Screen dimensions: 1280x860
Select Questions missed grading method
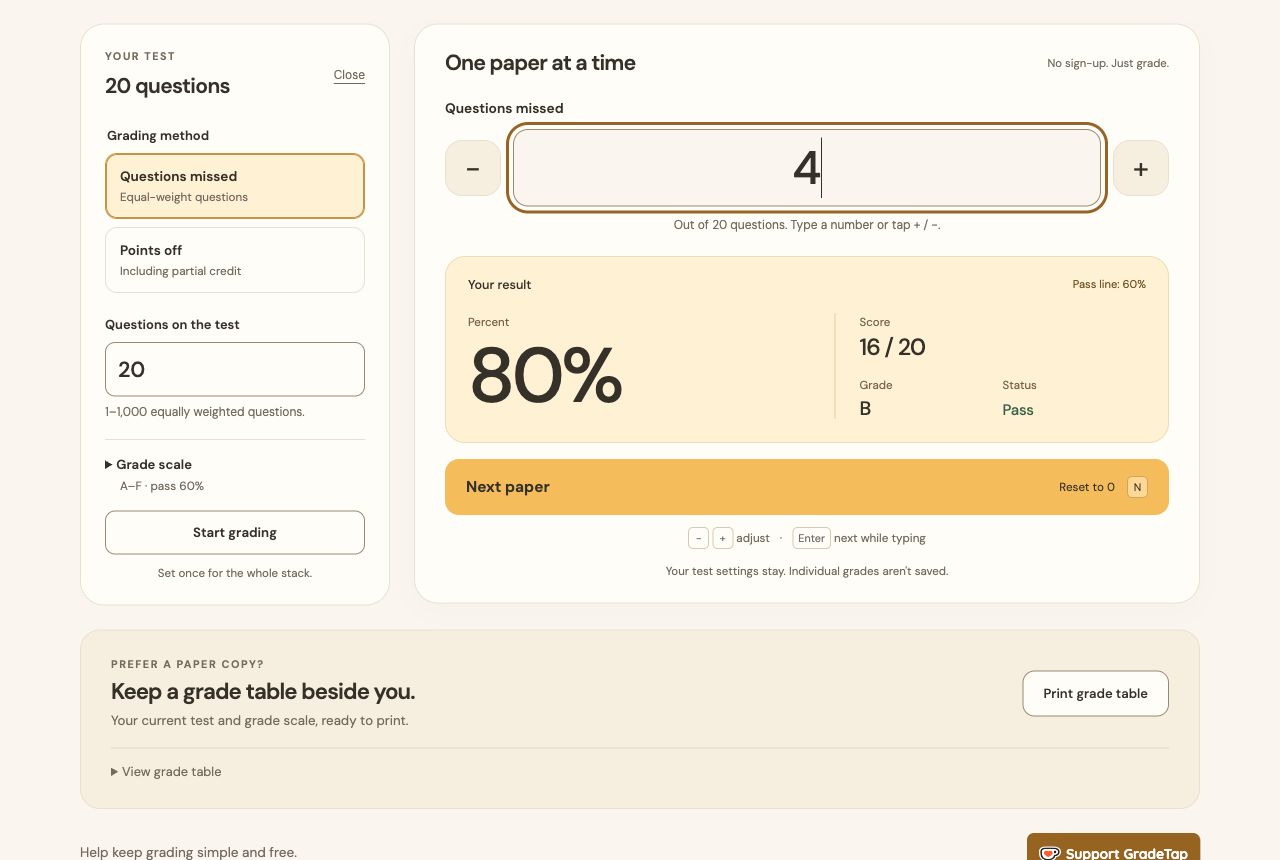[x=235, y=186]
